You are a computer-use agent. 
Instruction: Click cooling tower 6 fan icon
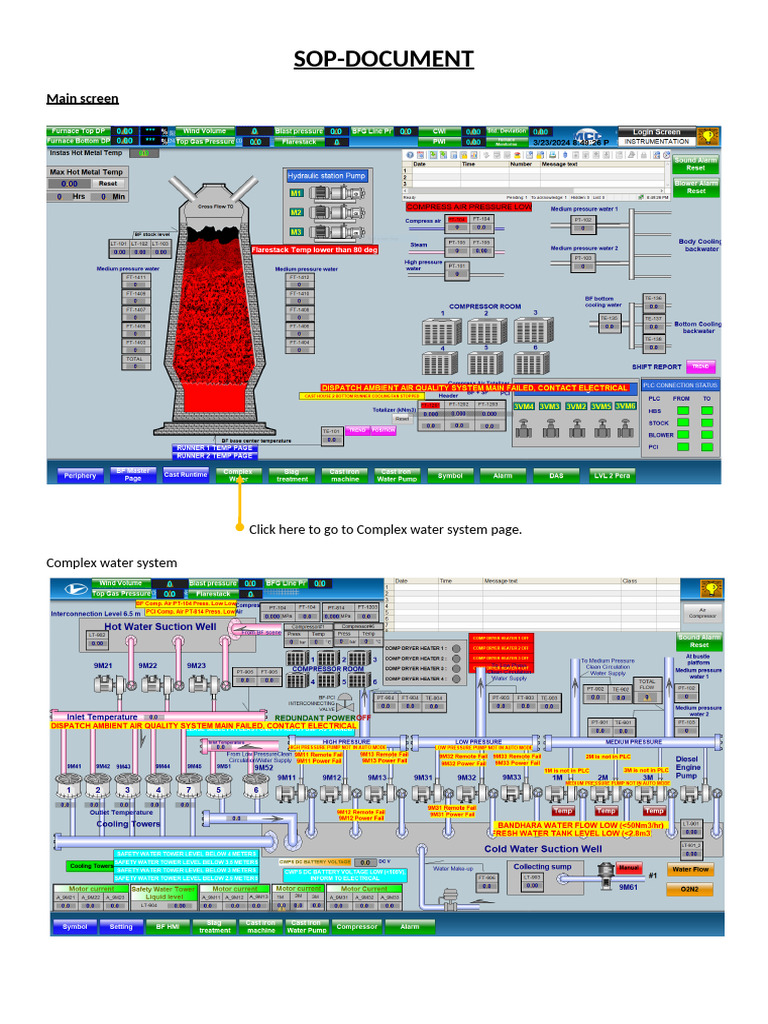(255, 786)
